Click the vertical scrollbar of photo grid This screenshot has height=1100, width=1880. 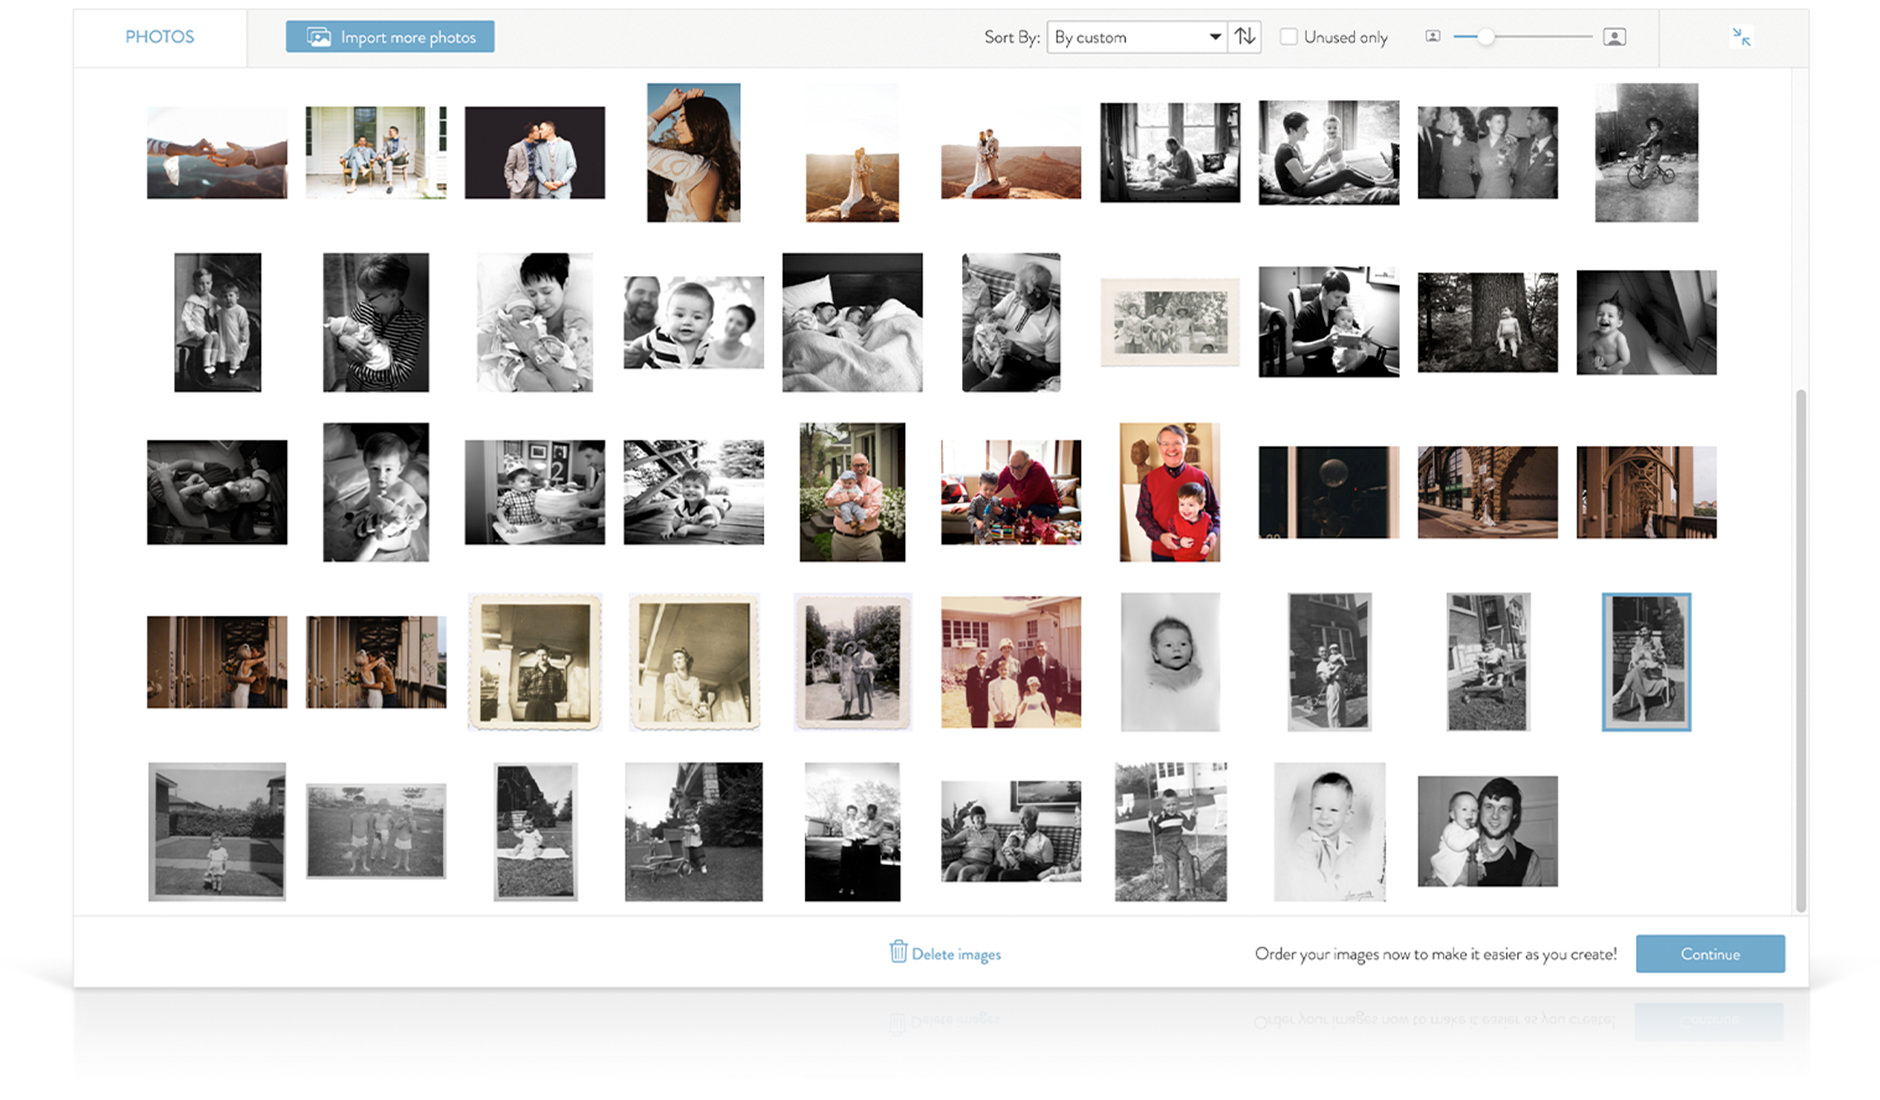tap(1800, 650)
